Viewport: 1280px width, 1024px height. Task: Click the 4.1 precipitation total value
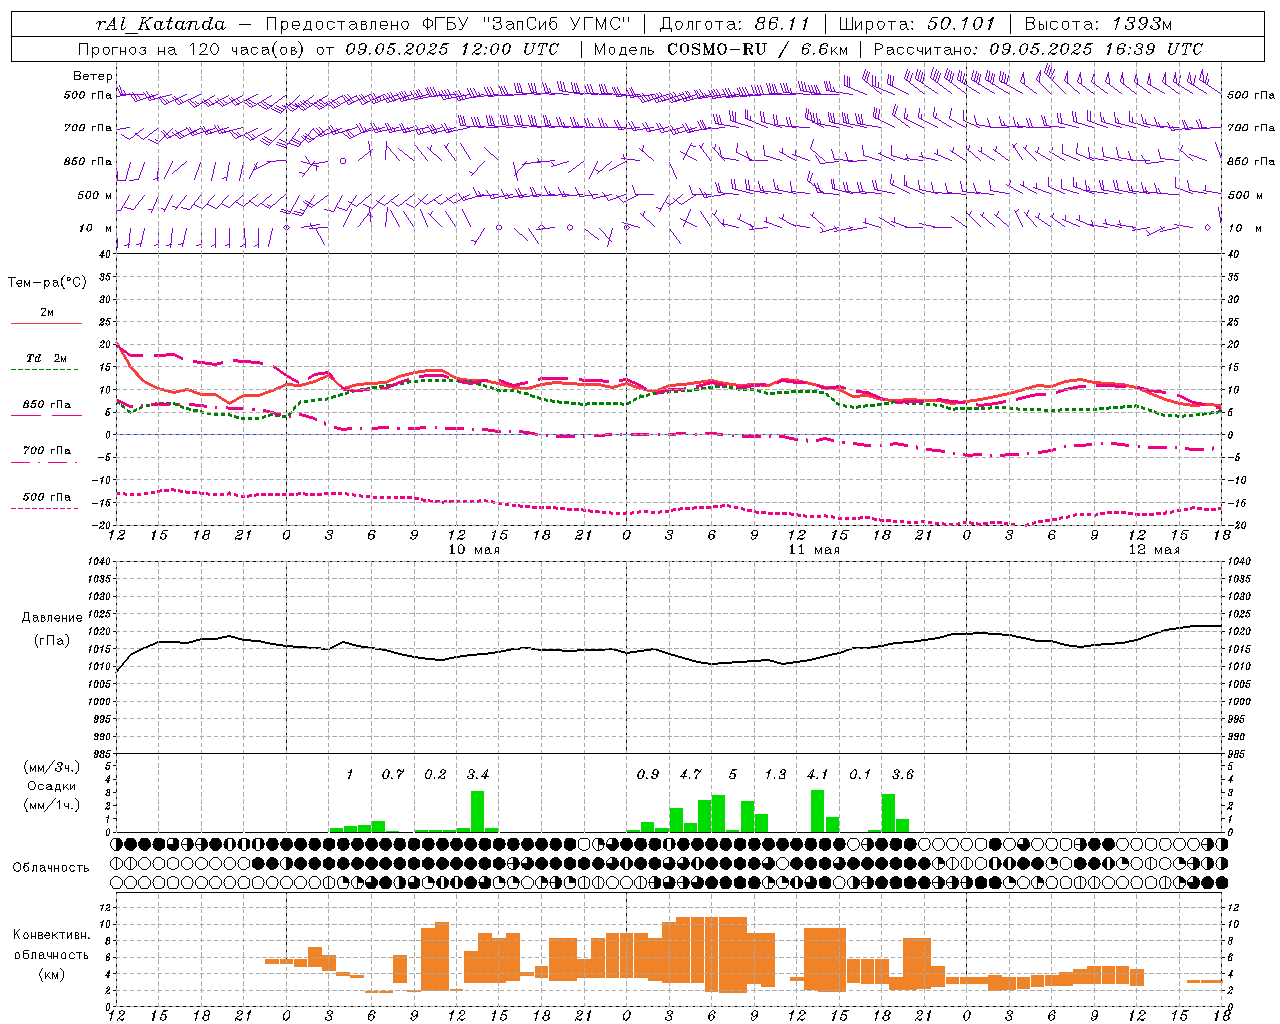point(818,775)
